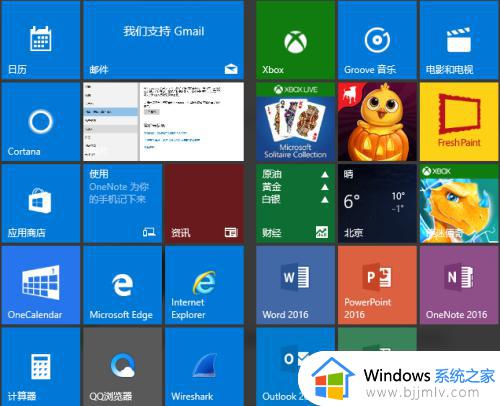Open the Outlook tile

[283, 367]
